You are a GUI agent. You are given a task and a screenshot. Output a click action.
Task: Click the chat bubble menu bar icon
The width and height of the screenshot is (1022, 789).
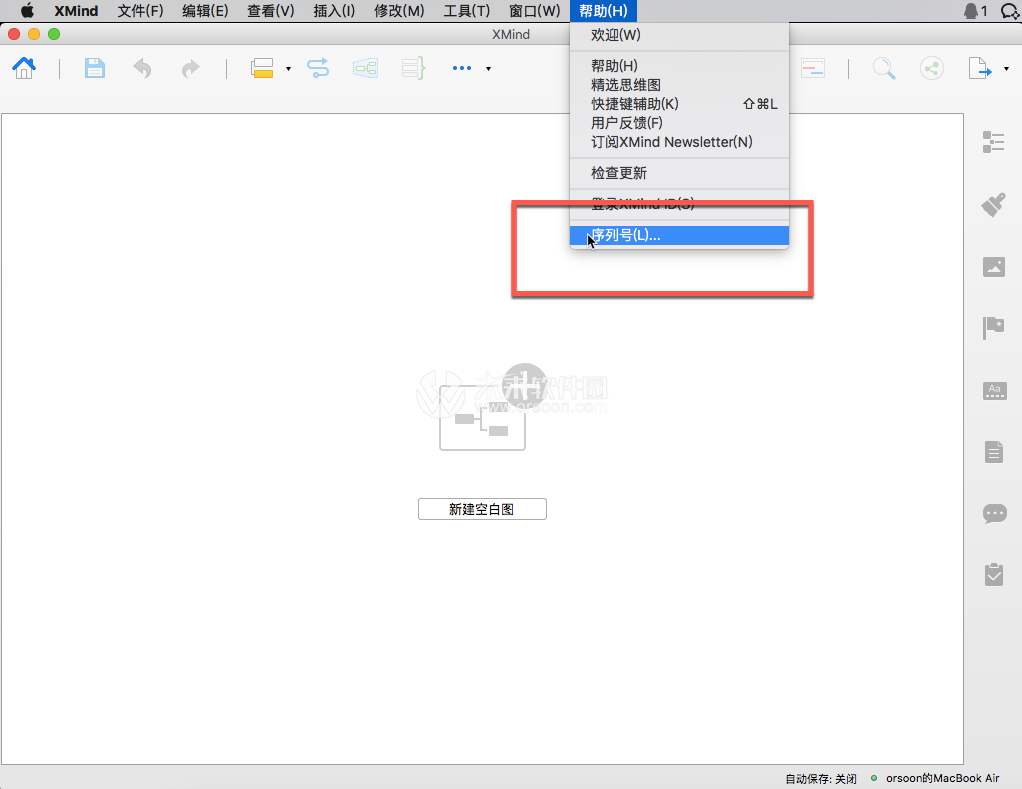1010,11
